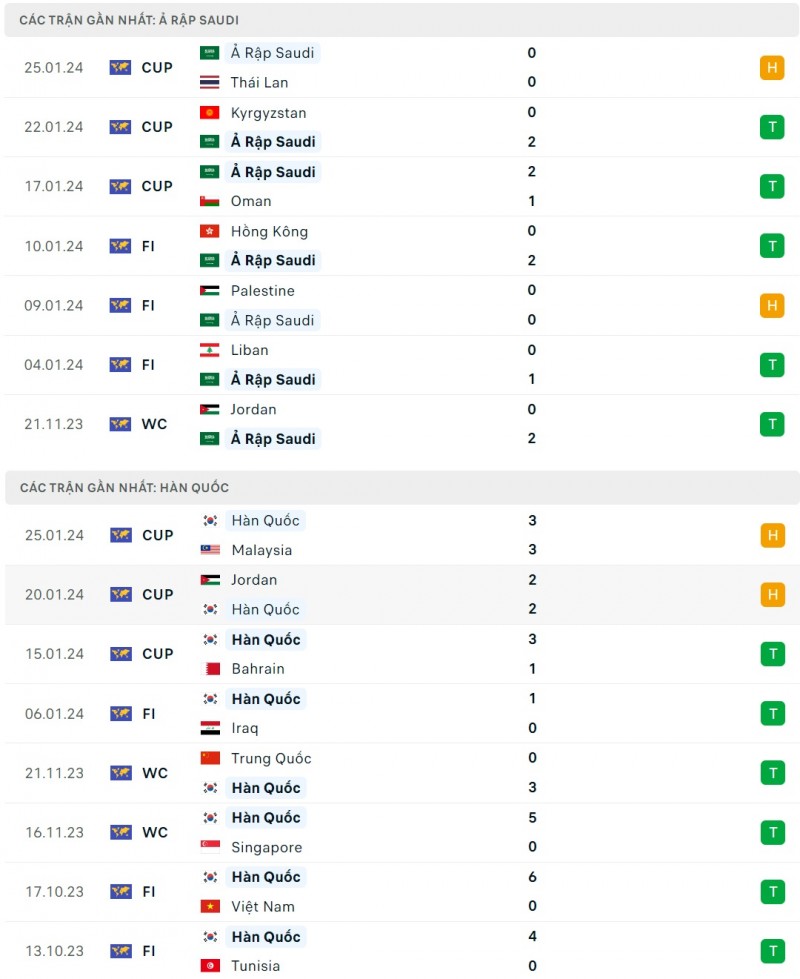Open the Iraq team link
800x979 pixels.
[x=244, y=728]
